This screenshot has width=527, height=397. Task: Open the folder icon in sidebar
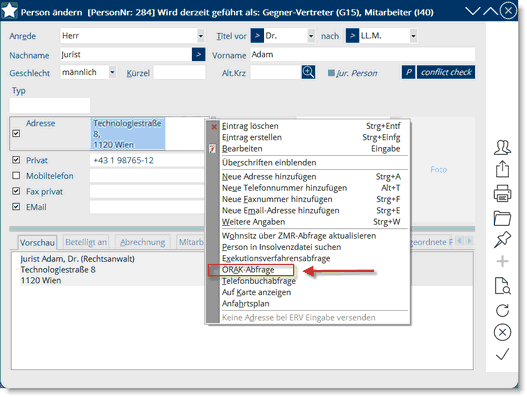[x=502, y=218]
